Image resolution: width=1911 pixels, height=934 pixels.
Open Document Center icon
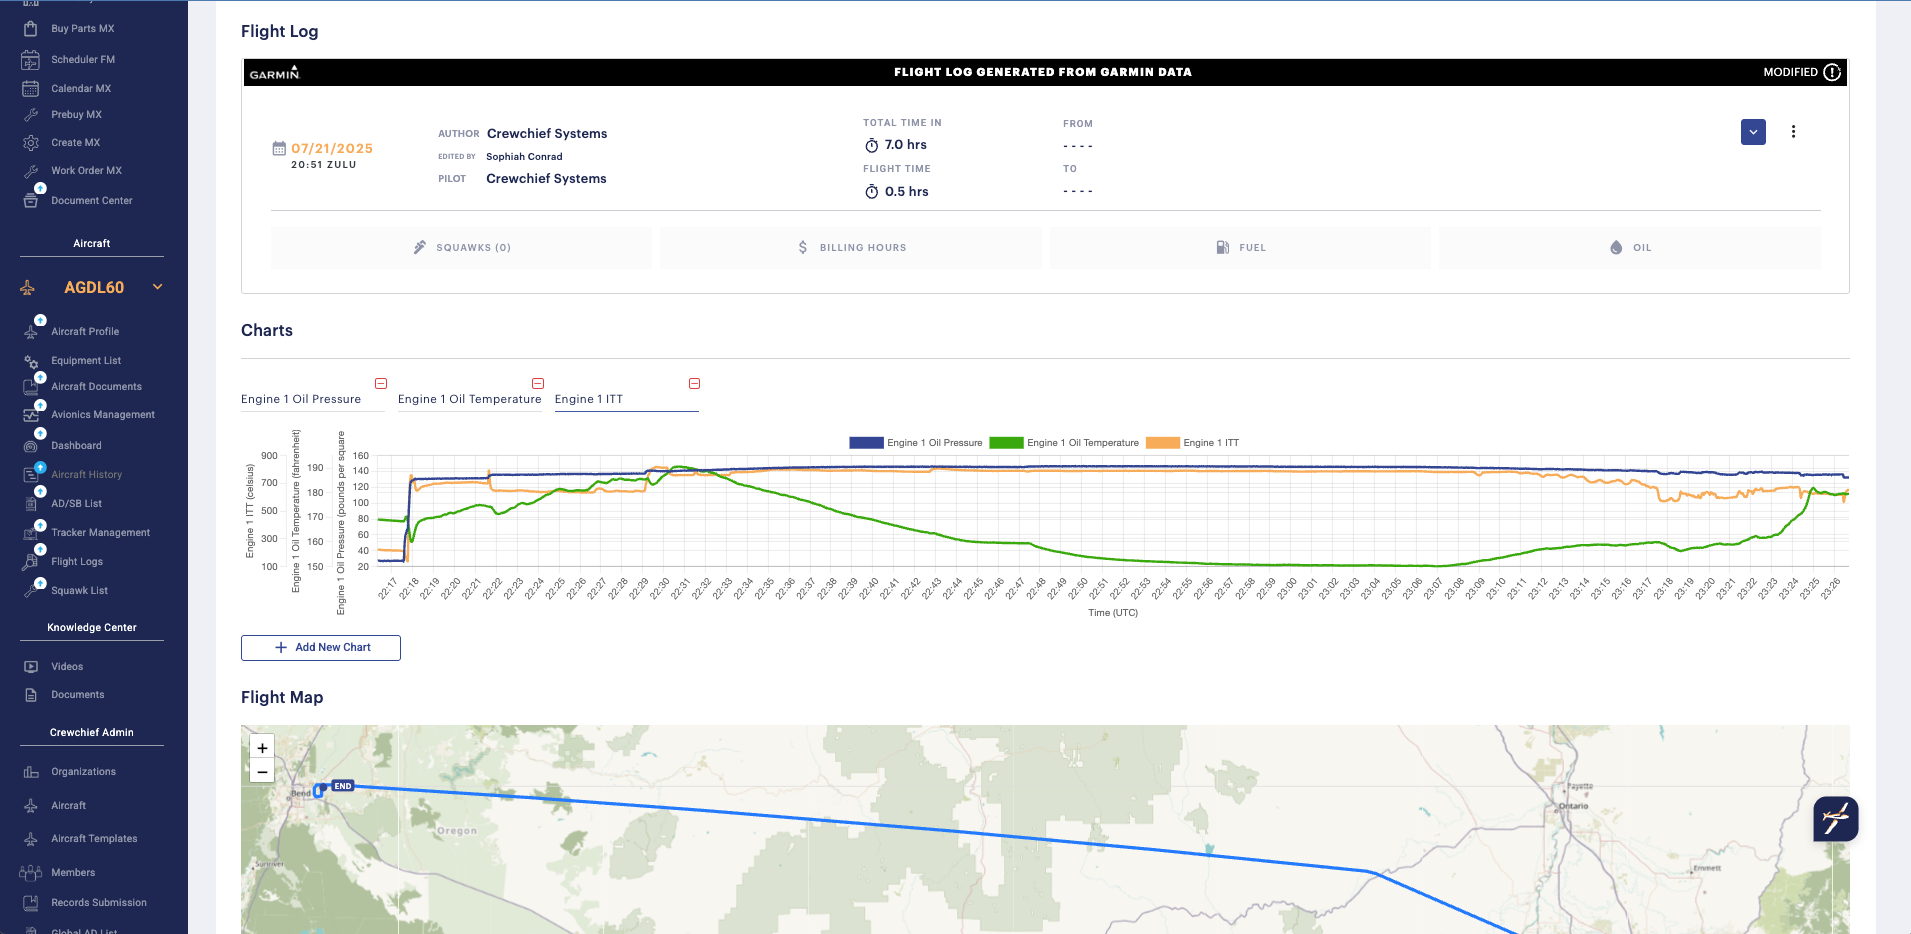click(x=31, y=201)
